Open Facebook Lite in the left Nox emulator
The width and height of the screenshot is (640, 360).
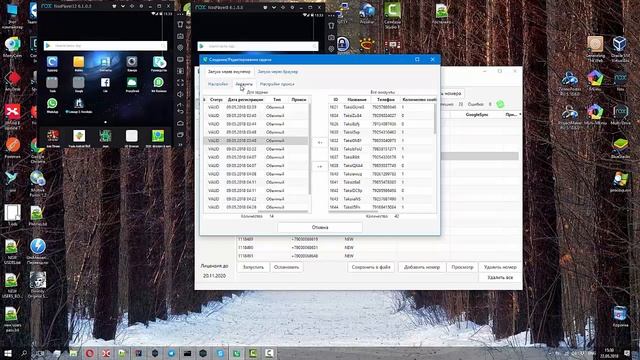pos(105,83)
